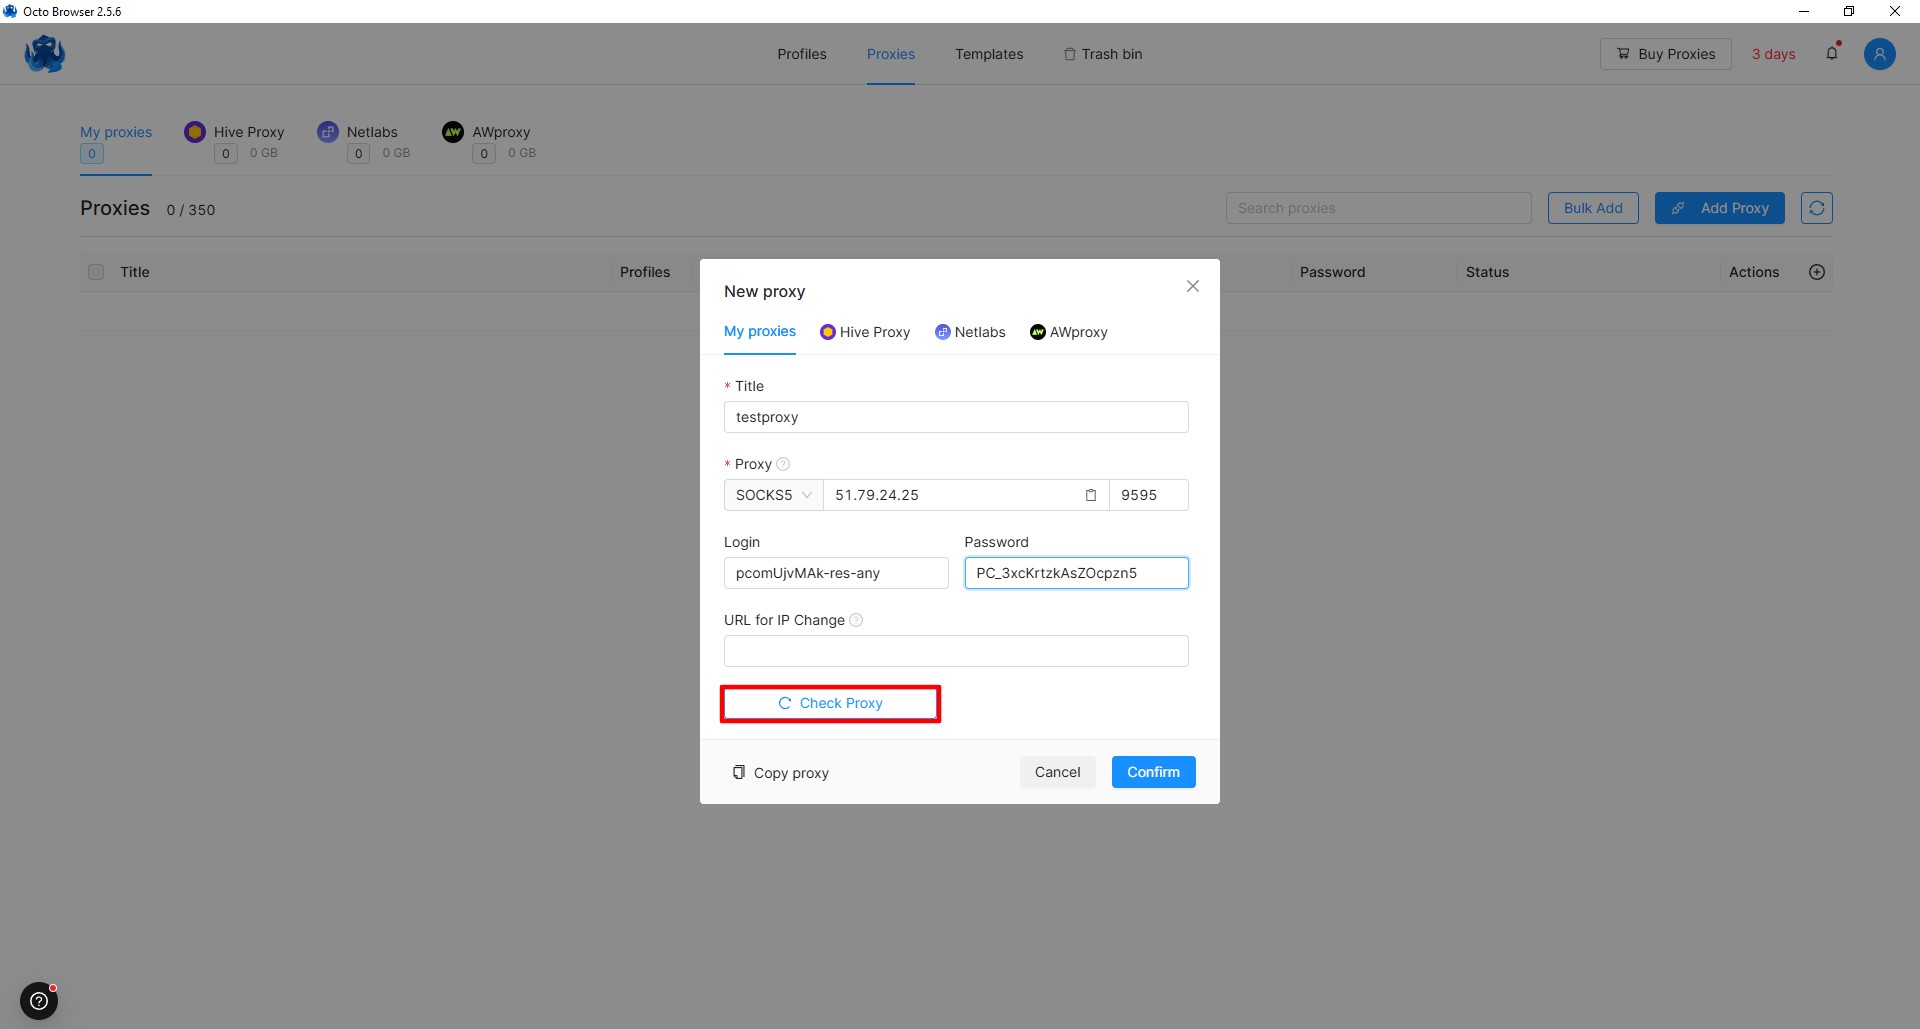Image resolution: width=1920 pixels, height=1029 pixels.
Task: Close the New proxy dialog
Action: [1192, 287]
